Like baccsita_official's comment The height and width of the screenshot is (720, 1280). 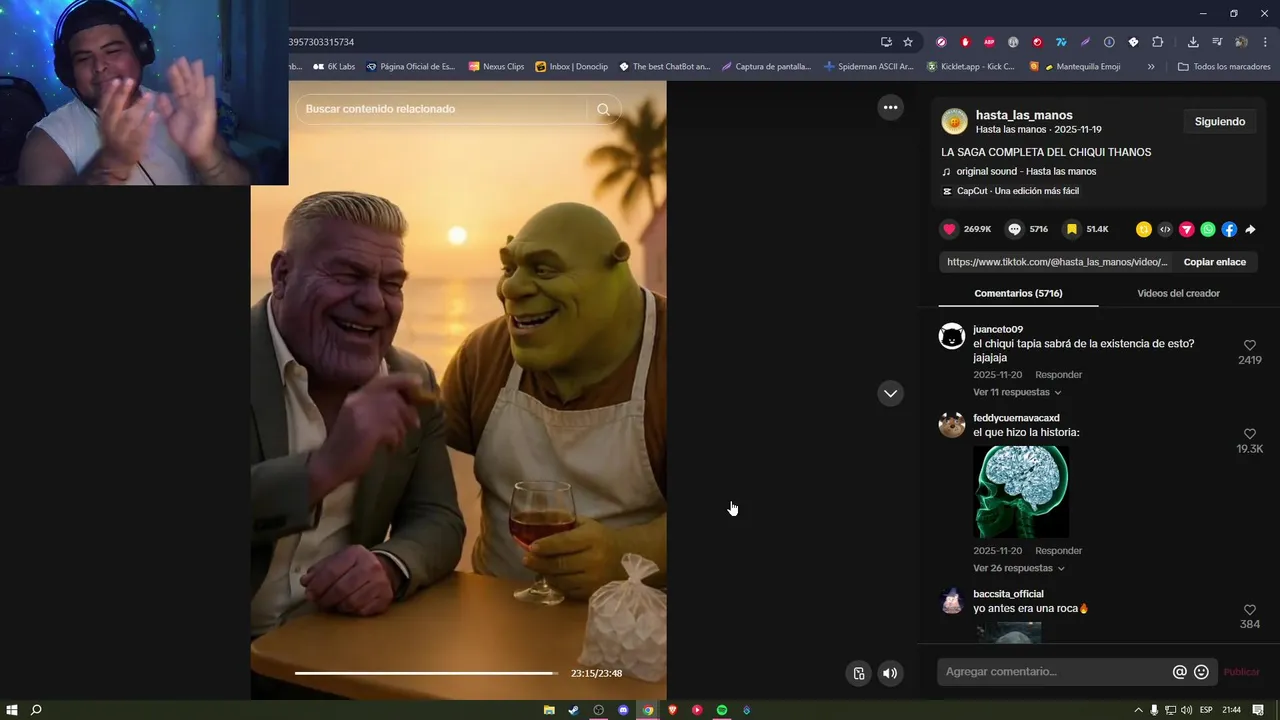[x=1249, y=610]
